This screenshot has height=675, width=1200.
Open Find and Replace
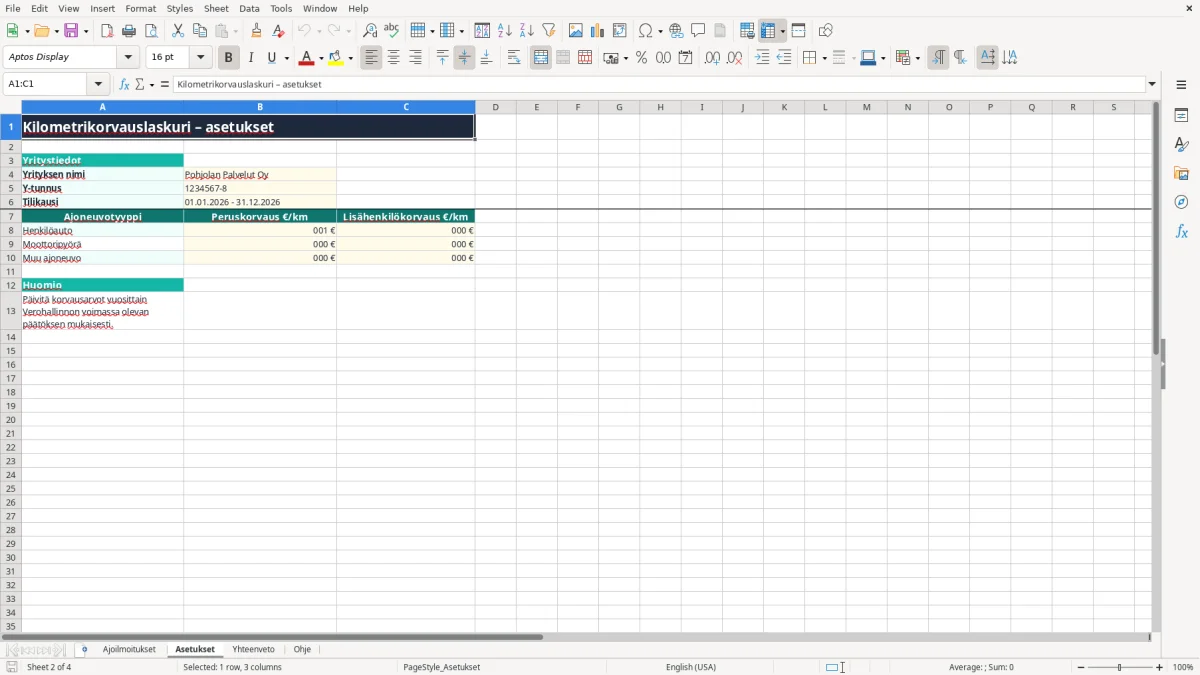click(370, 31)
